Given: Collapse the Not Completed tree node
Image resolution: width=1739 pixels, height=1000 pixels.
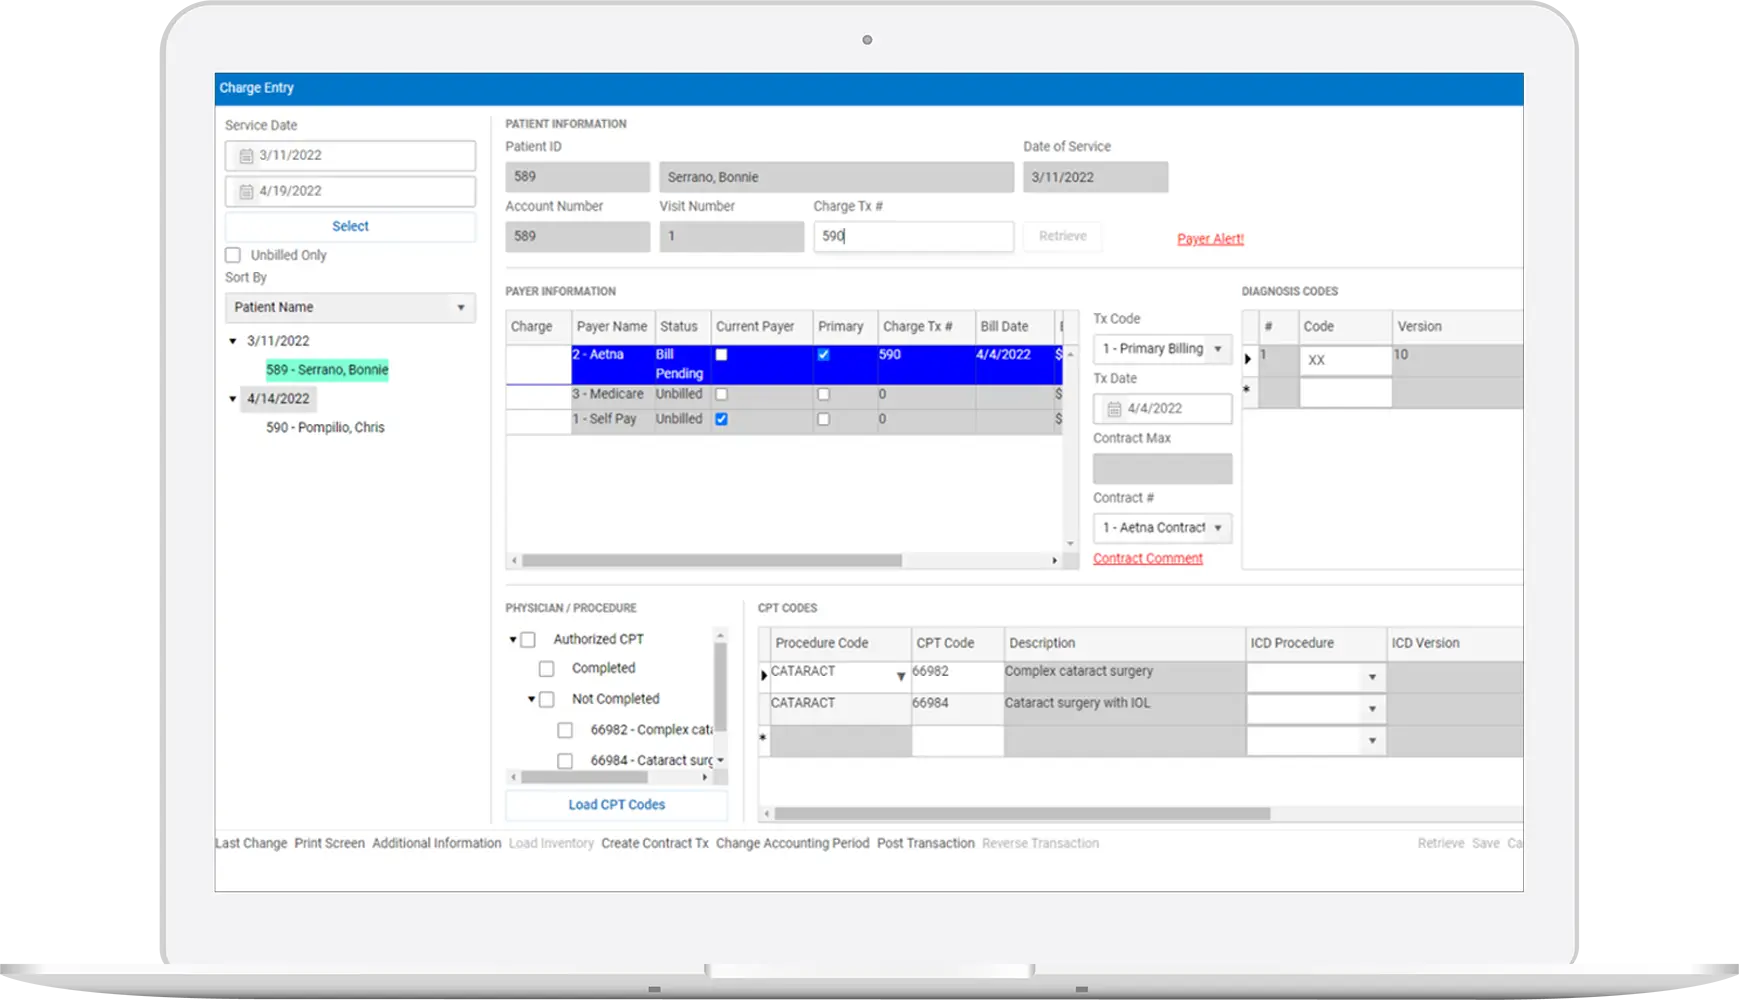Looking at the screenshot, I should click(530, 699).
